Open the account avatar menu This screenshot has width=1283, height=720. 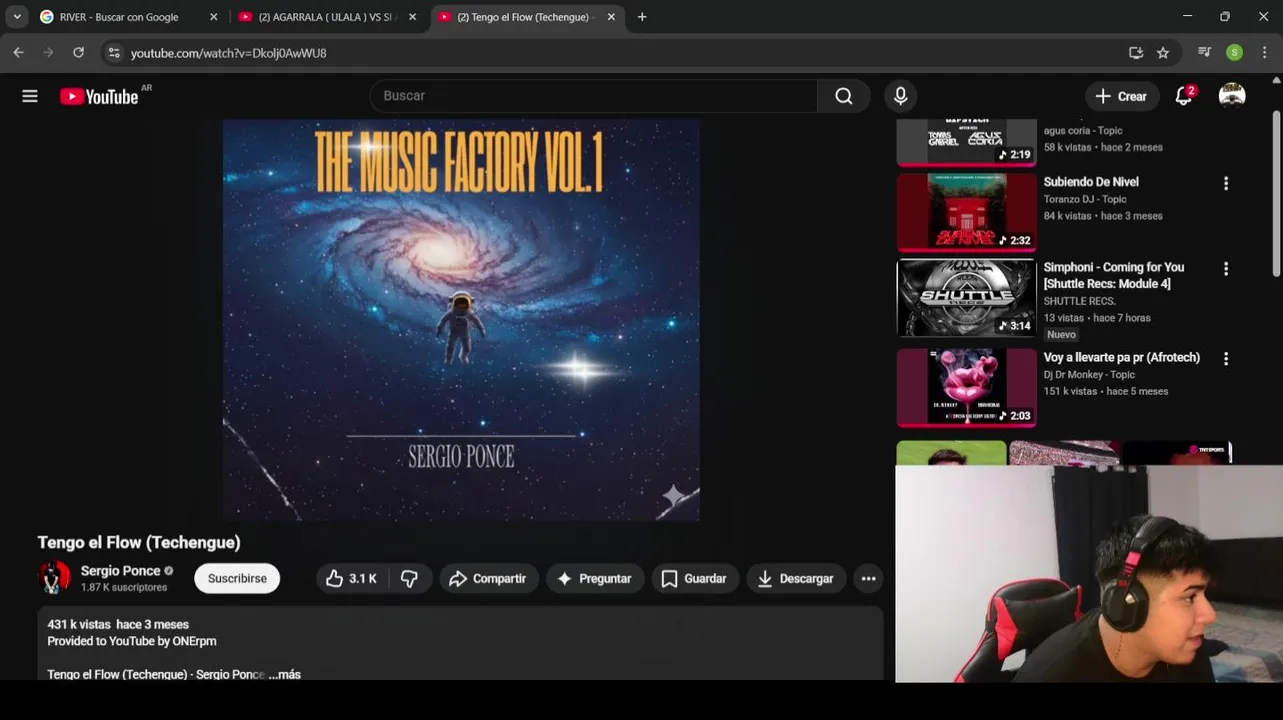pos(1232,96)
